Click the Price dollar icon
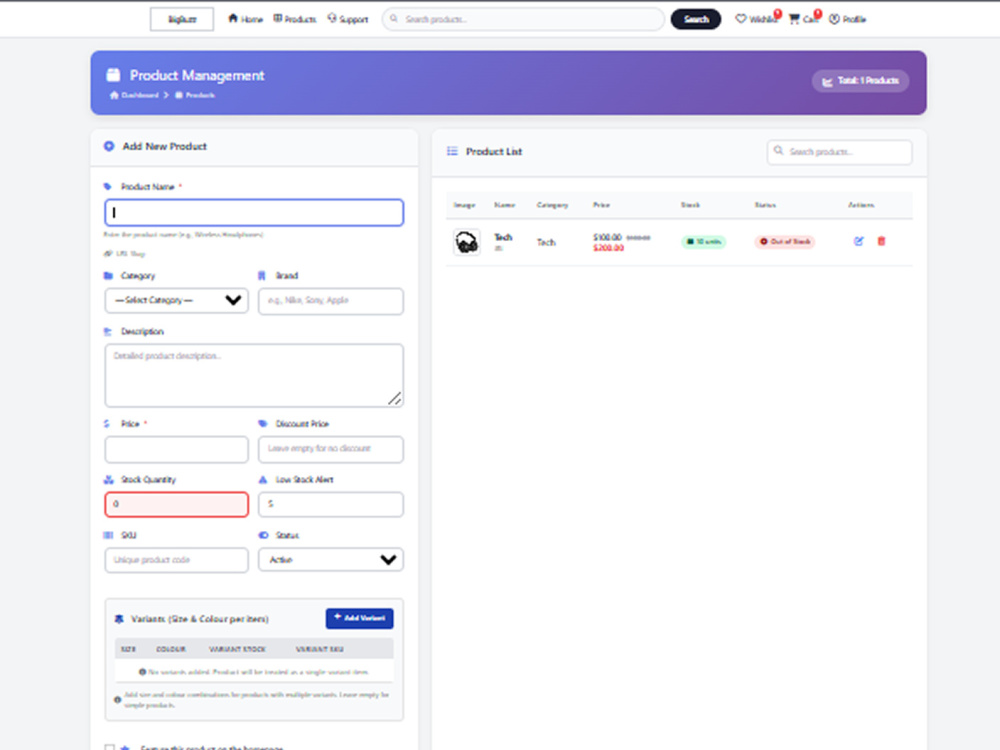The width and height of the screenshot is (1000, 750). pos(107,423)
